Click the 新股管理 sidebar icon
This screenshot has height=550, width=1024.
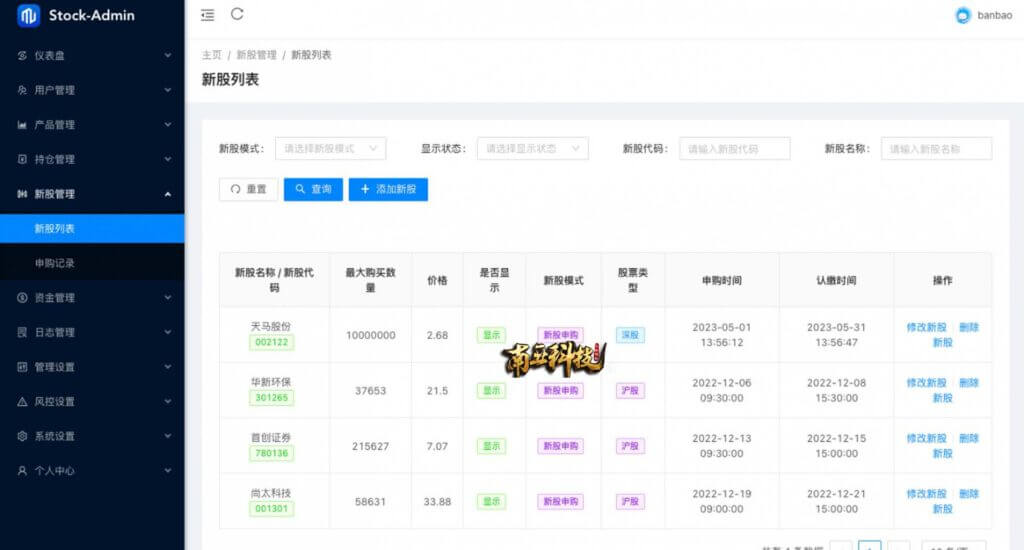point(22,194)
